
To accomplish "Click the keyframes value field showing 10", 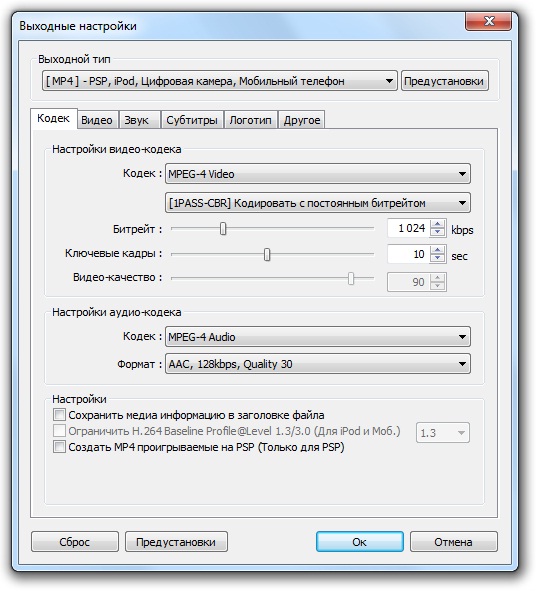I will [x=408, y=254].
